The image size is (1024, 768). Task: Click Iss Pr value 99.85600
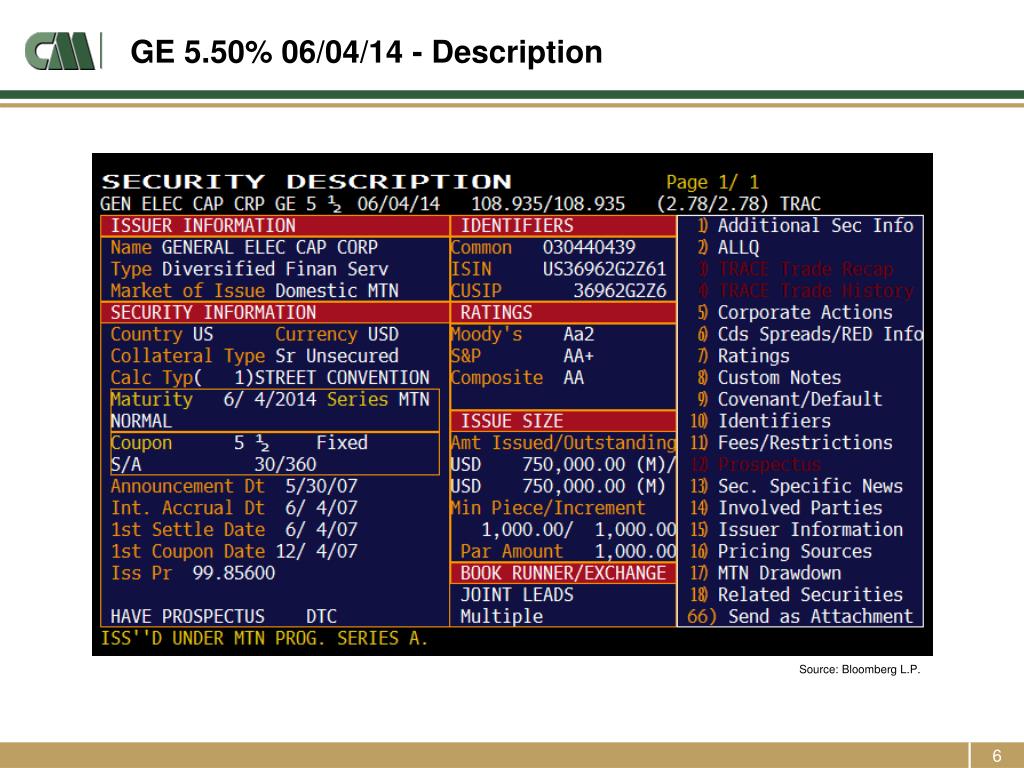[x=234, y=573]
